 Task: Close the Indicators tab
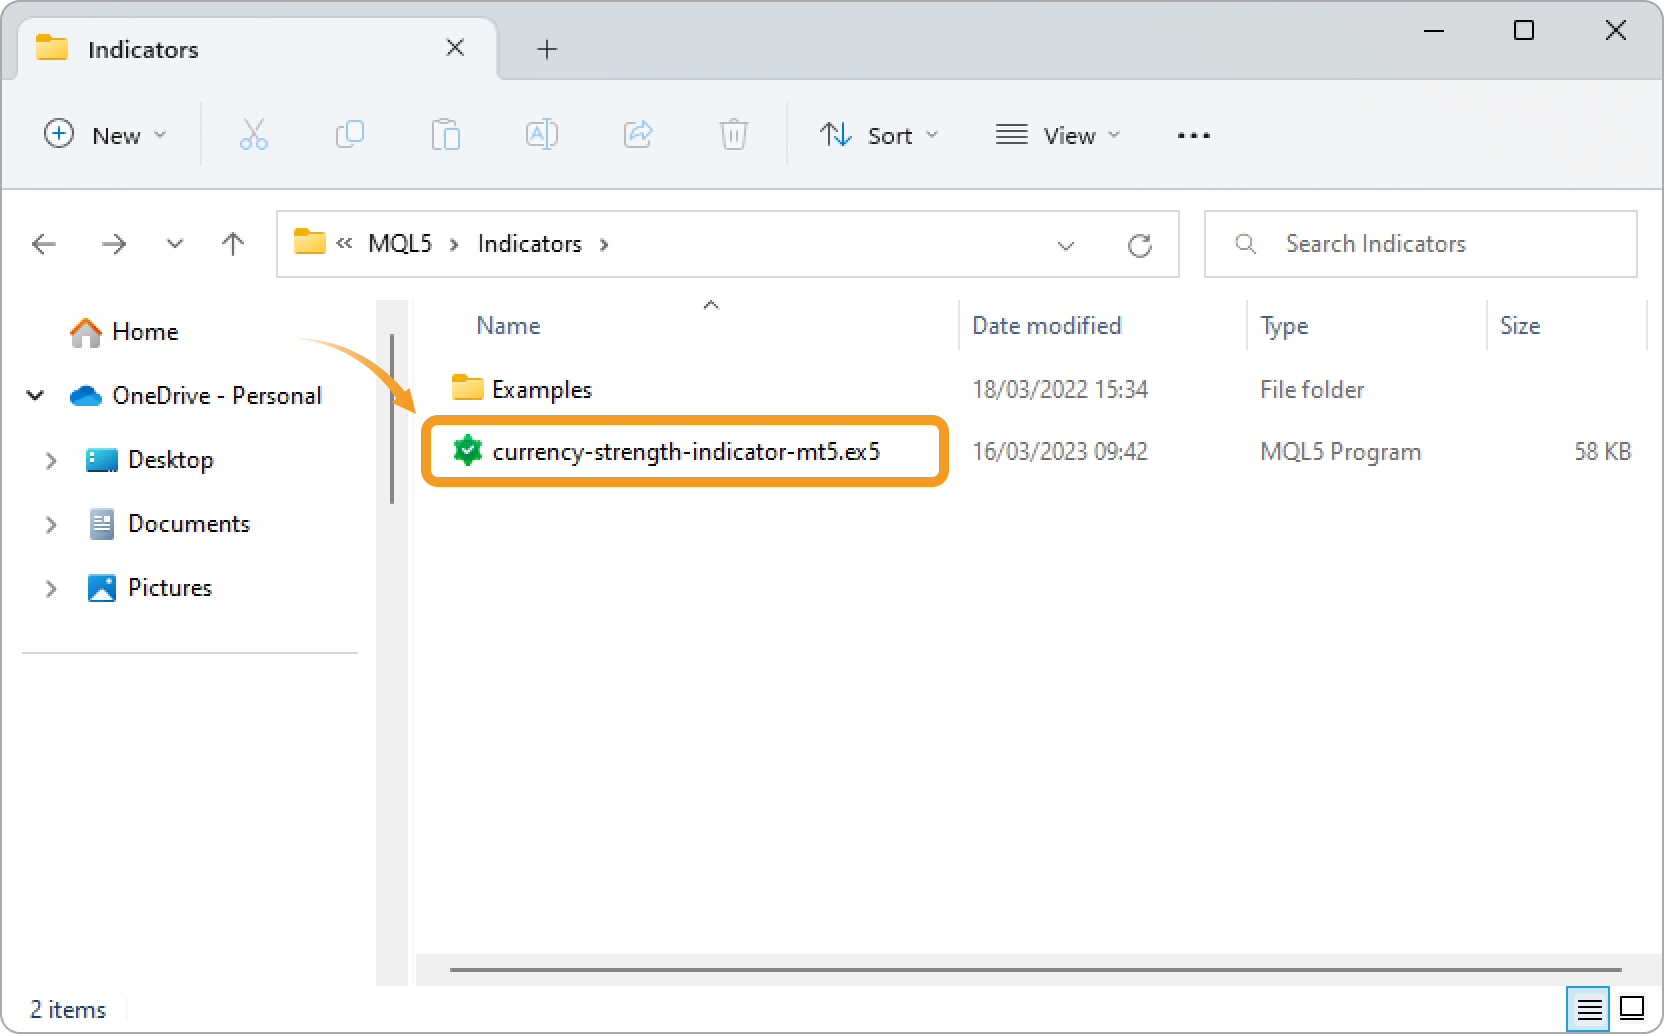tap(455, 48)
